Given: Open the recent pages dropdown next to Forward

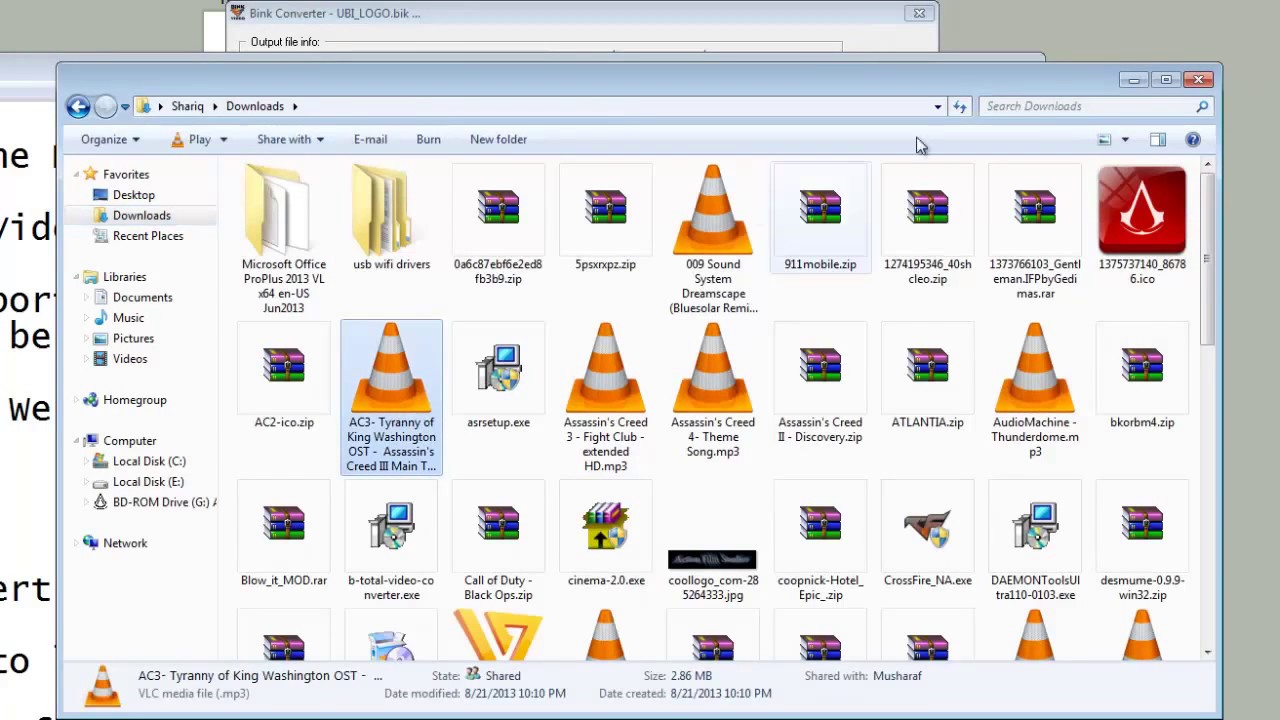Looking at the screenshot, I should [x=125, y=106].
